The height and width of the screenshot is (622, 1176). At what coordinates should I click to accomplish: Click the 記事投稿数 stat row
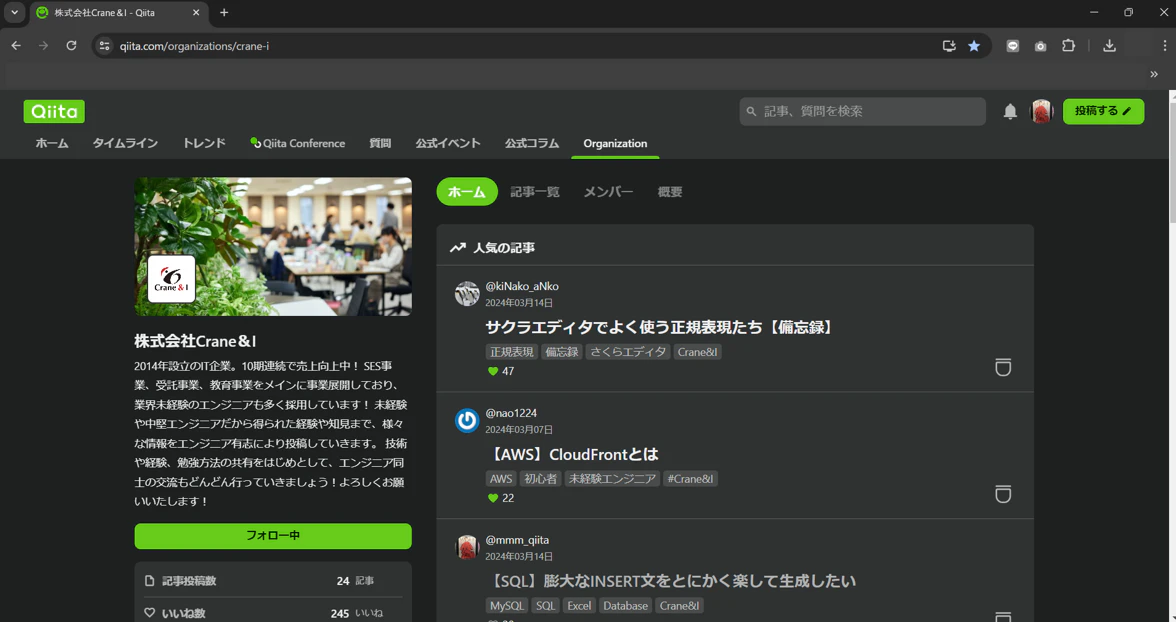pyautogui.click(x=273, y=581)
